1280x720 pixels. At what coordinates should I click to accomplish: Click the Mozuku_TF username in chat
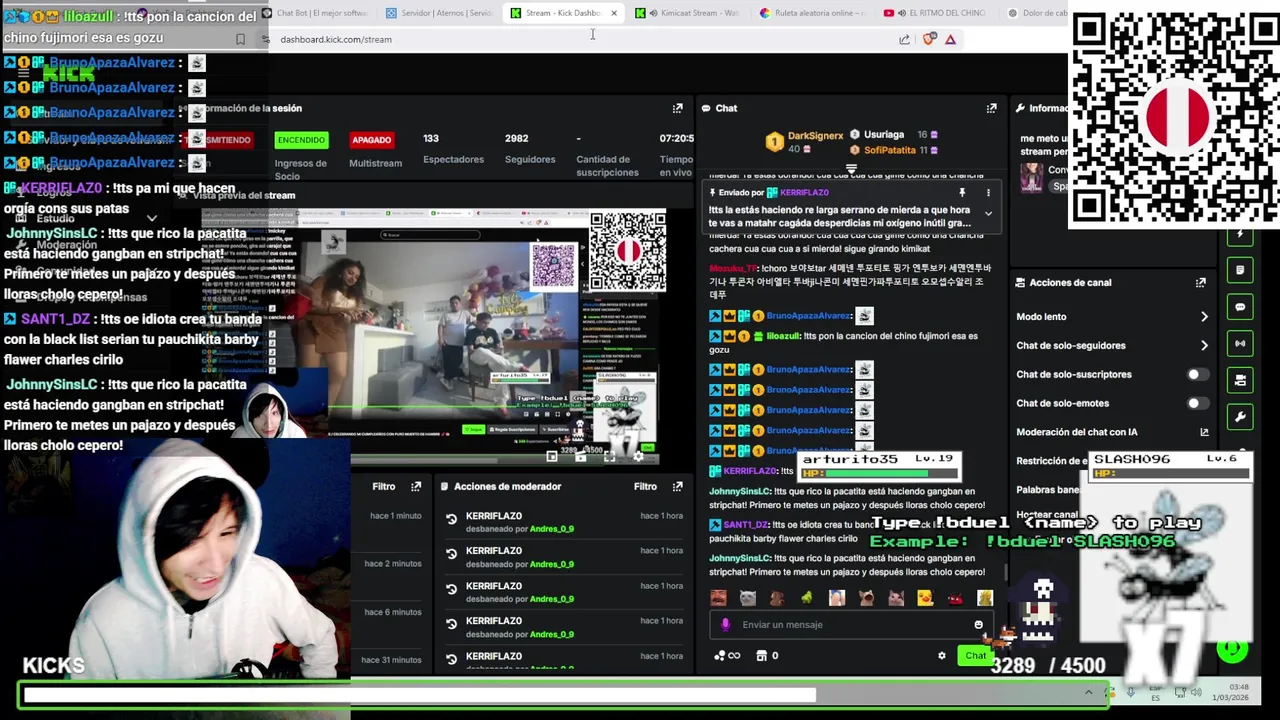pyautogui.click(x=733, y=268)
